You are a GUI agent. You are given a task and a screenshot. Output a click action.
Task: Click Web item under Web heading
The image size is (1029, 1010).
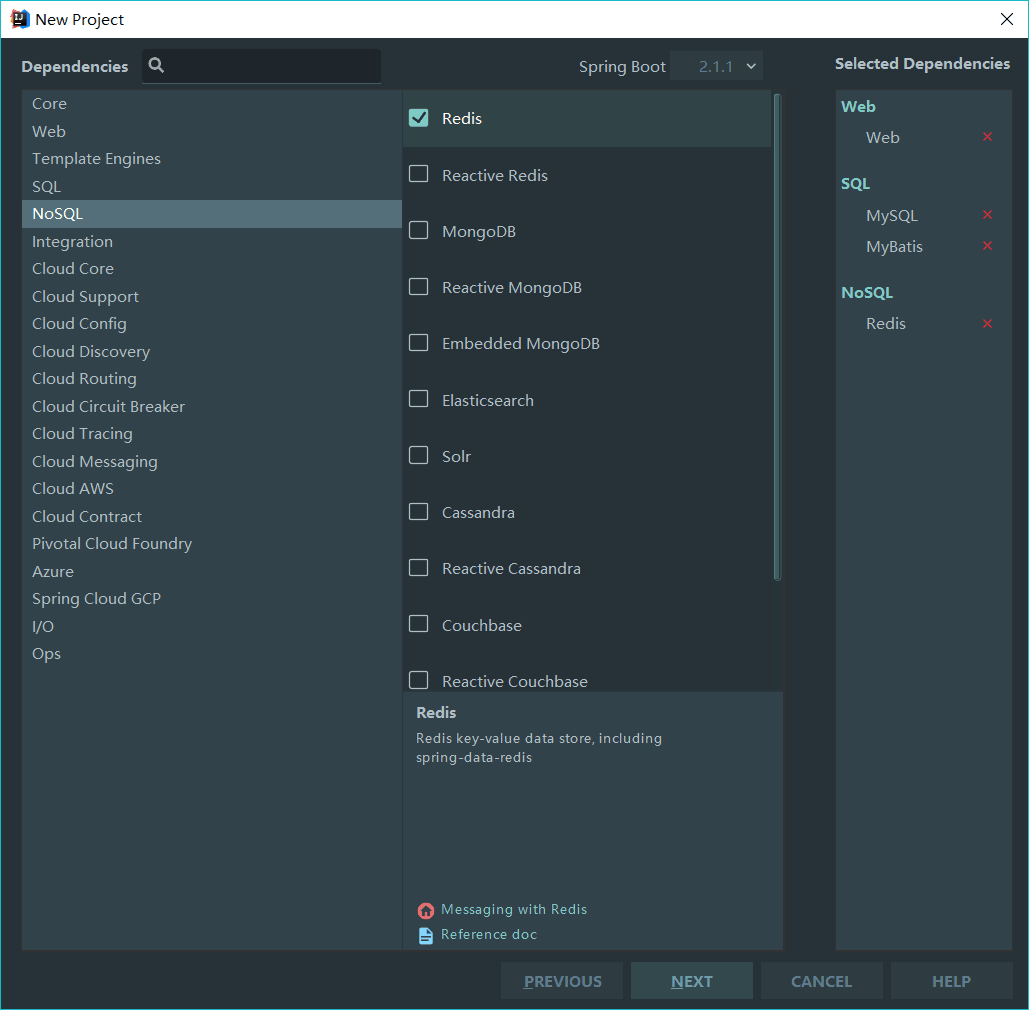coord(883,138)
